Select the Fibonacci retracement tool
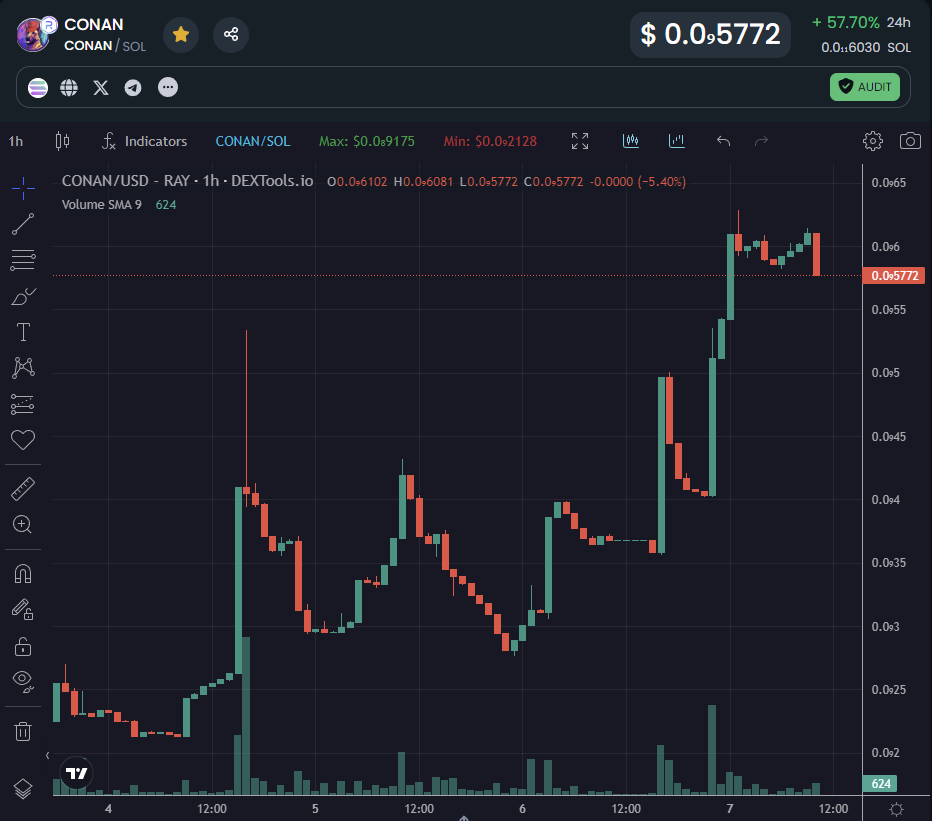 (23, 260)
